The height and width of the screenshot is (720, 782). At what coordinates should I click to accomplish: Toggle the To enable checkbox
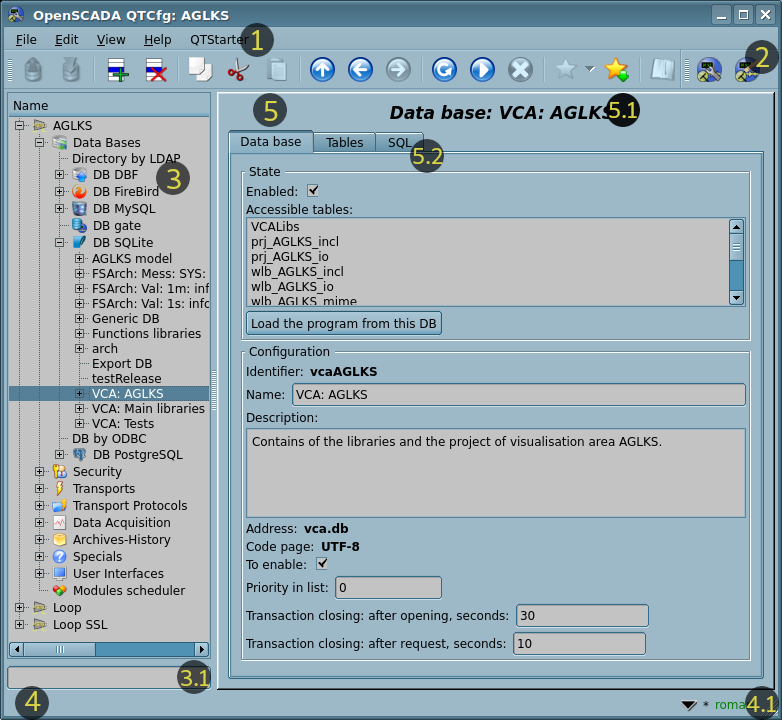[x=322, y=564]
